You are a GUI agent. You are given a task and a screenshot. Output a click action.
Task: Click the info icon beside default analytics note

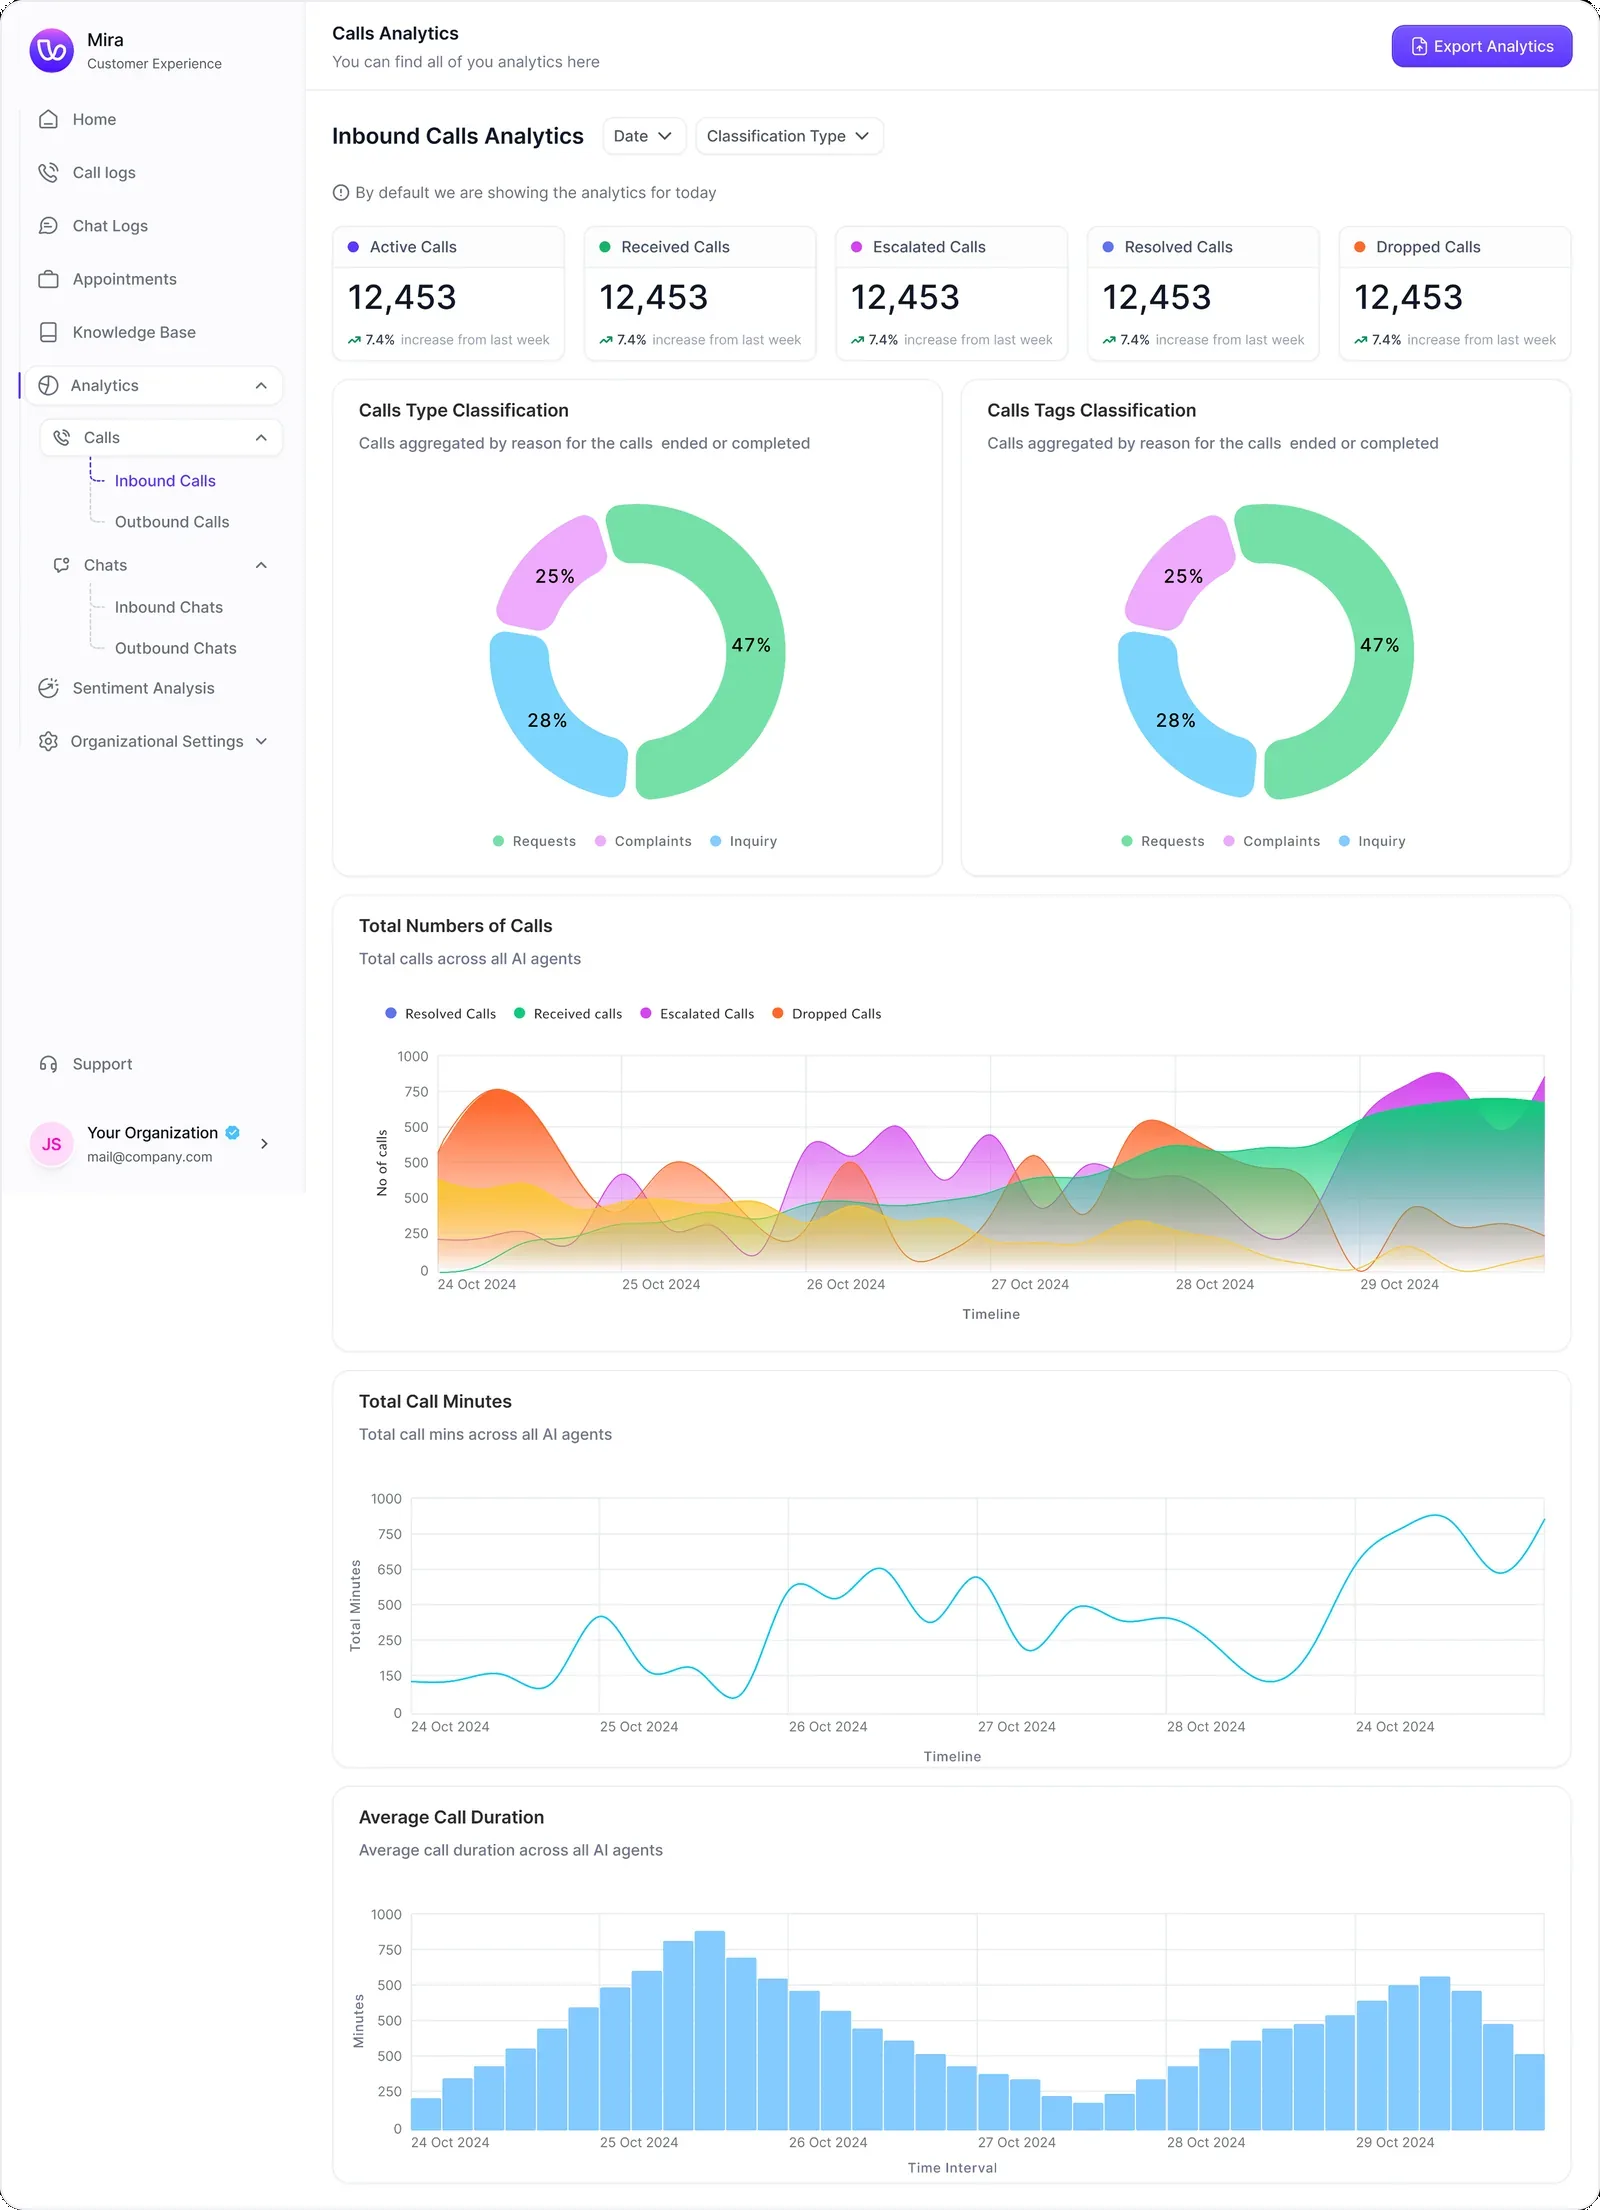tap(341, 193)
